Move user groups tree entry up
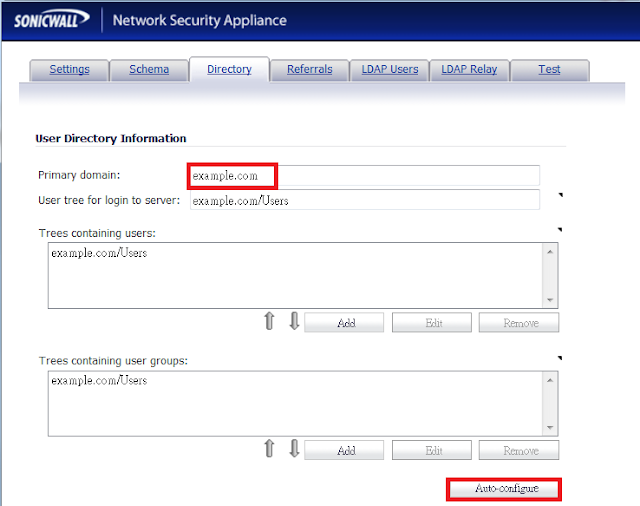The height and width of the screenshot is (506, 640). pyautogui.click(x=269, y=448)
